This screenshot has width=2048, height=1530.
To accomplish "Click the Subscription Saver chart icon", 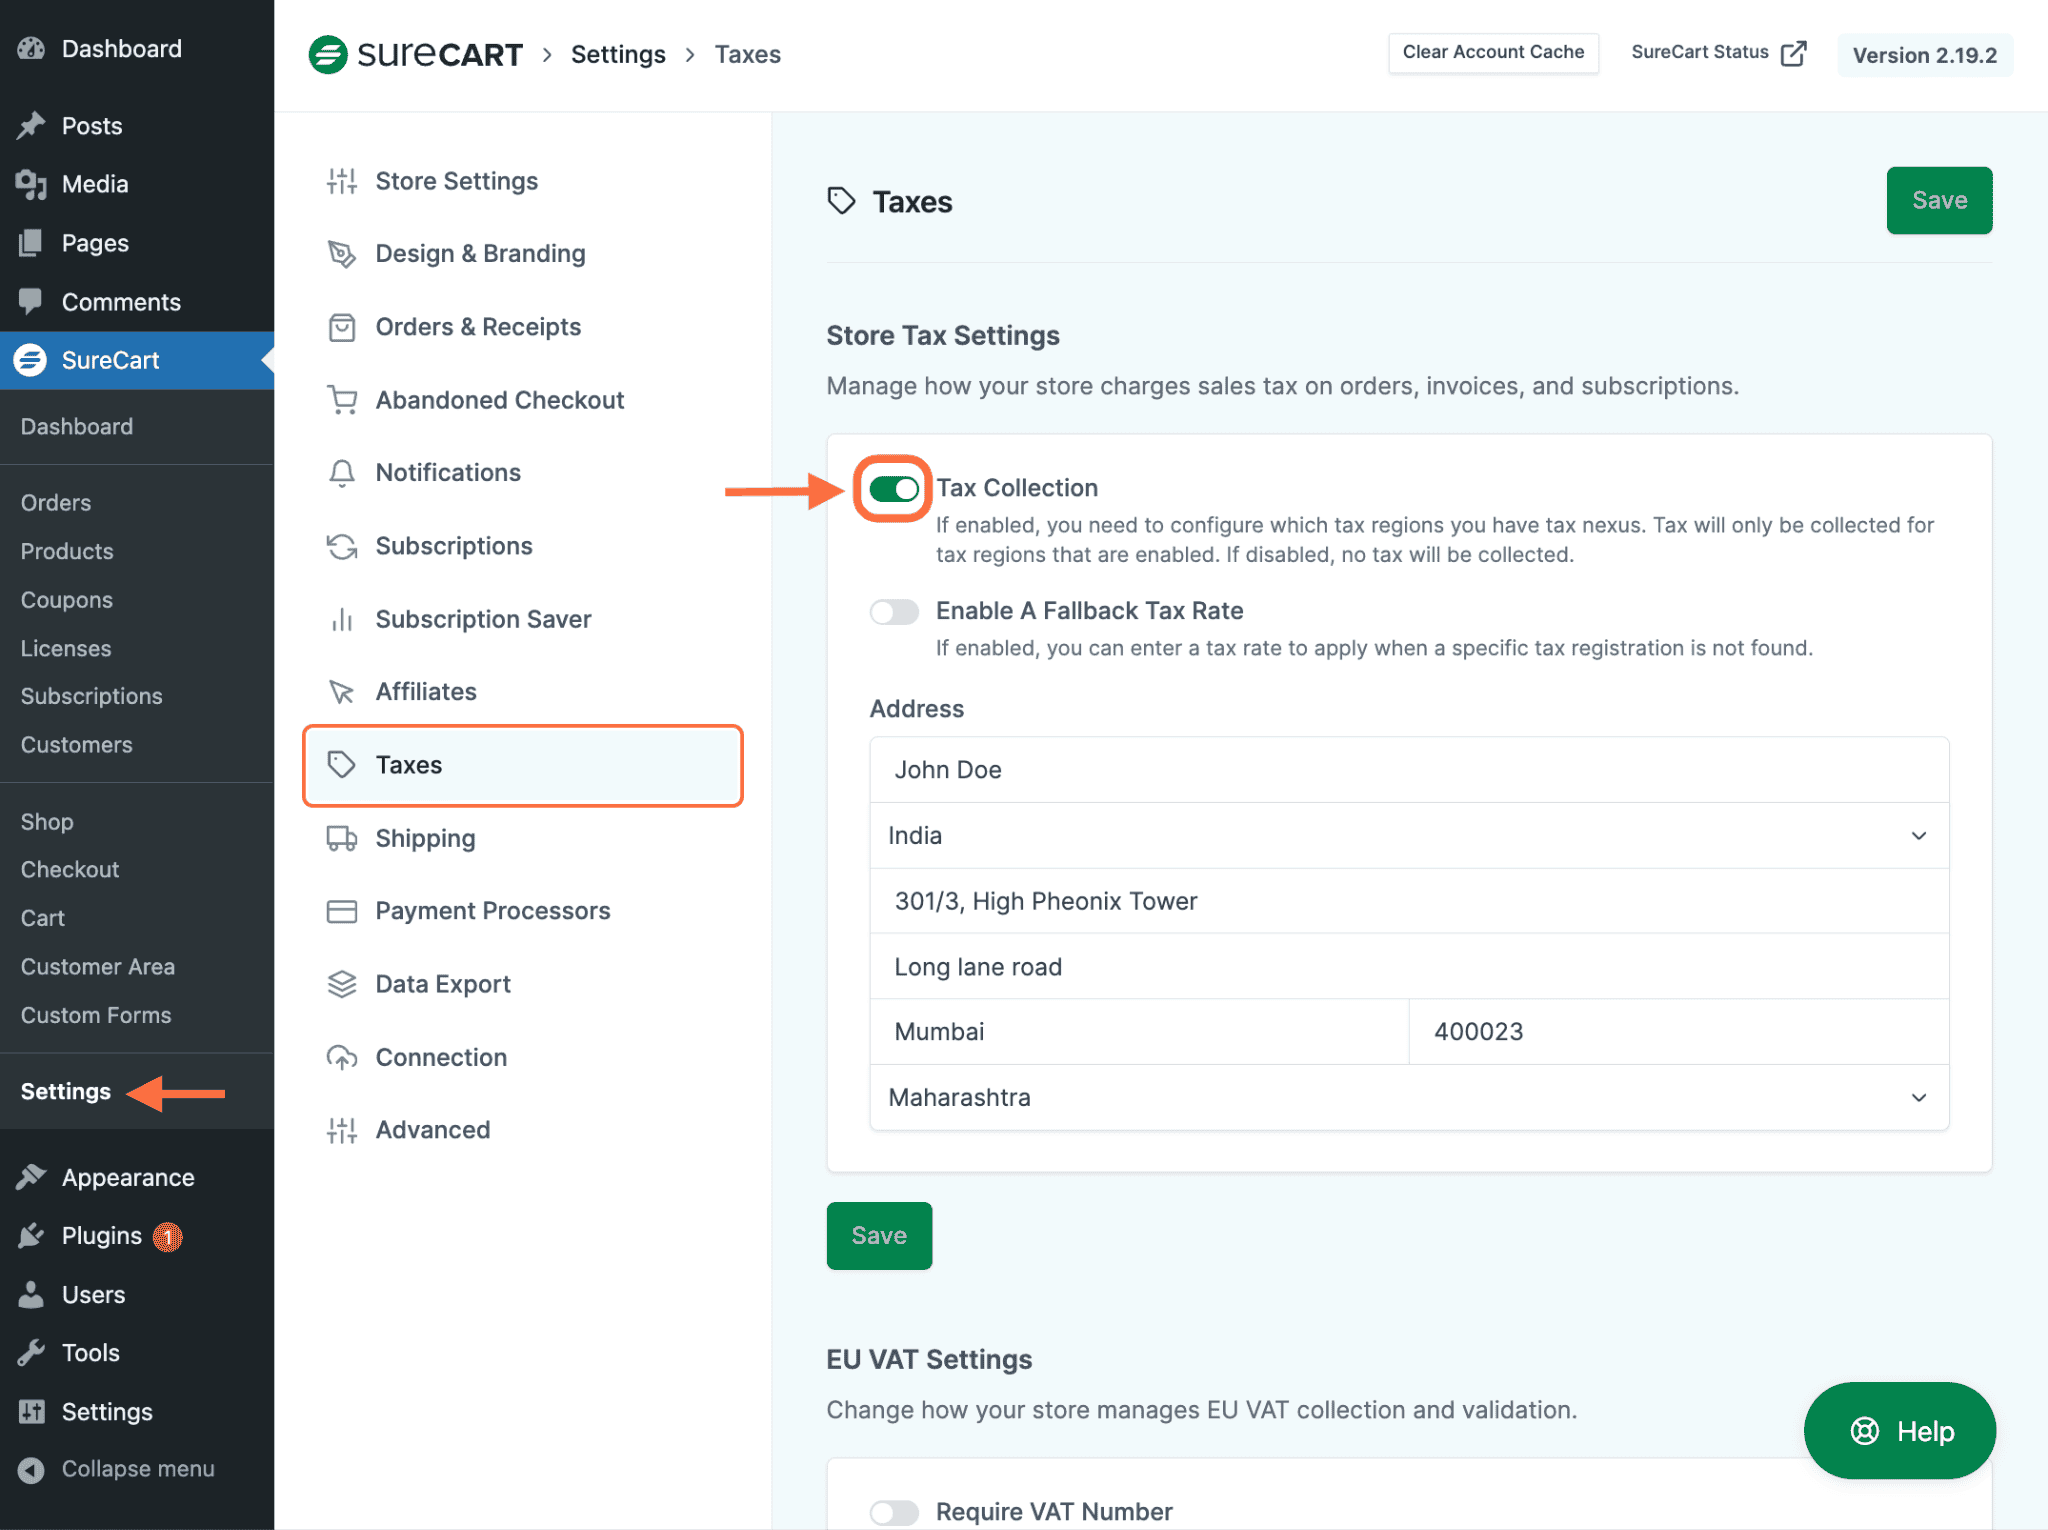I will pyautogui.click(x=341, y=619).
